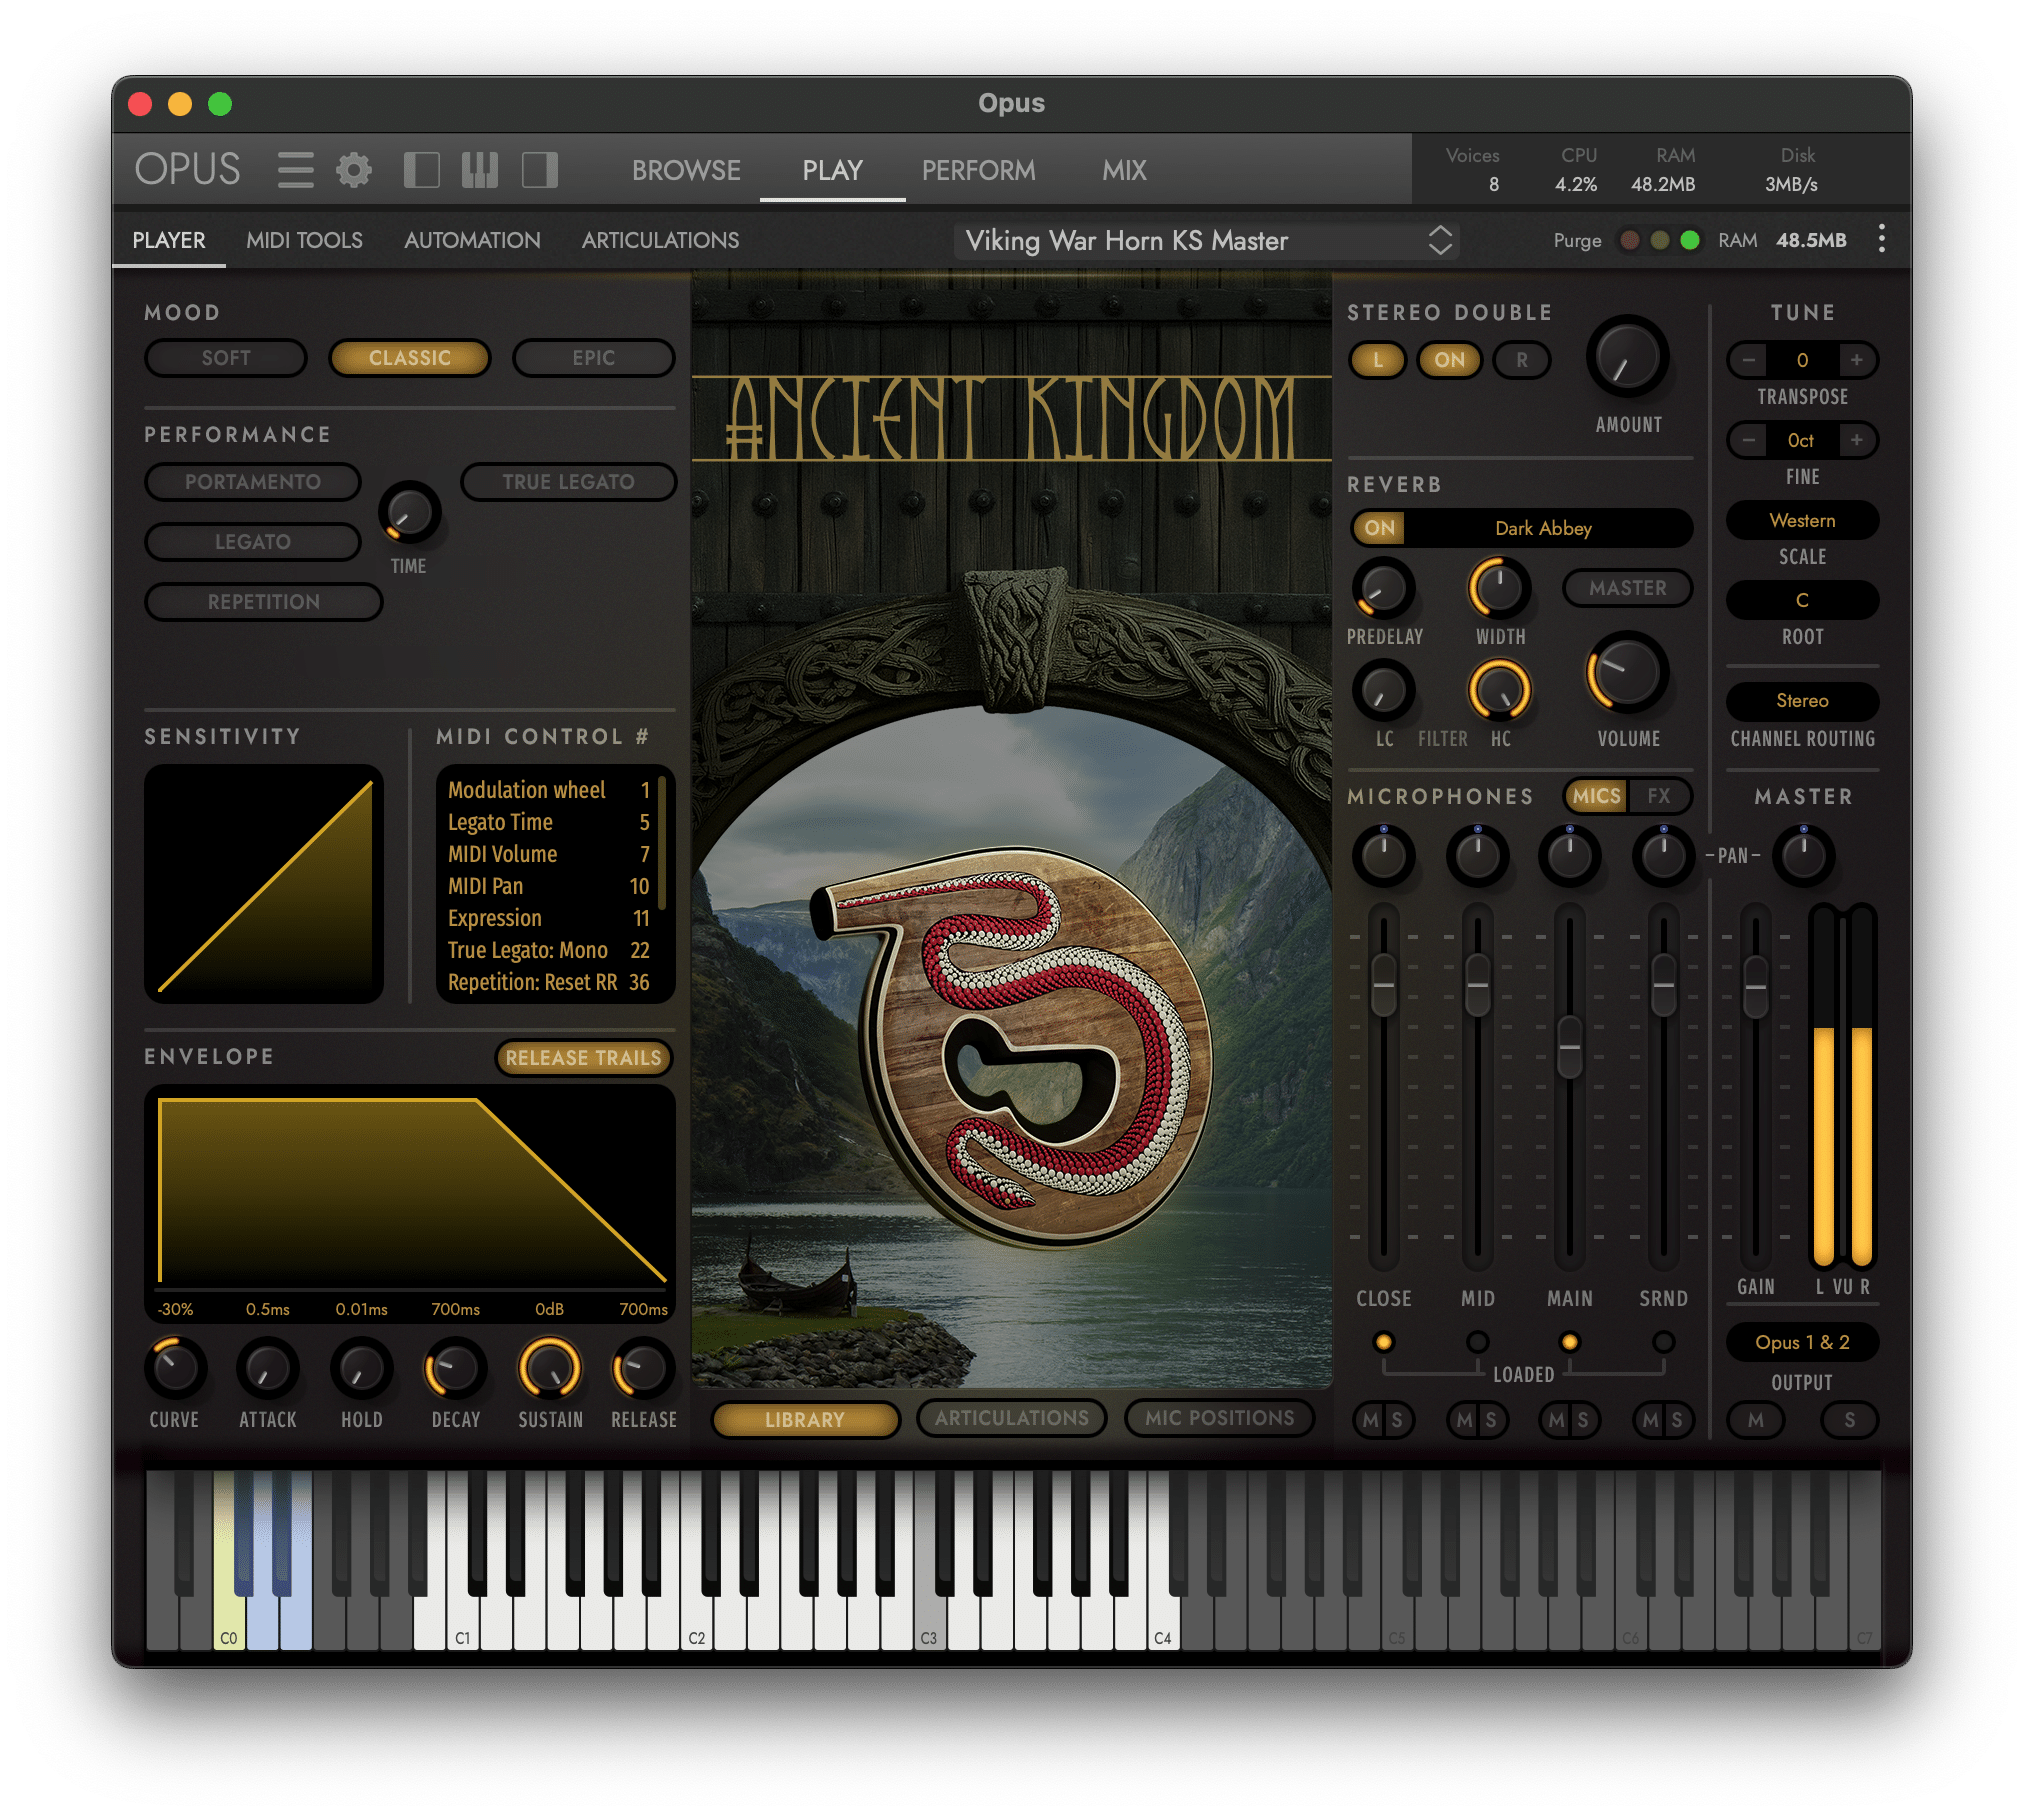Select Stereo Double L channel
Viewport: 2024px width, 1816px height.
(1378, 360)
